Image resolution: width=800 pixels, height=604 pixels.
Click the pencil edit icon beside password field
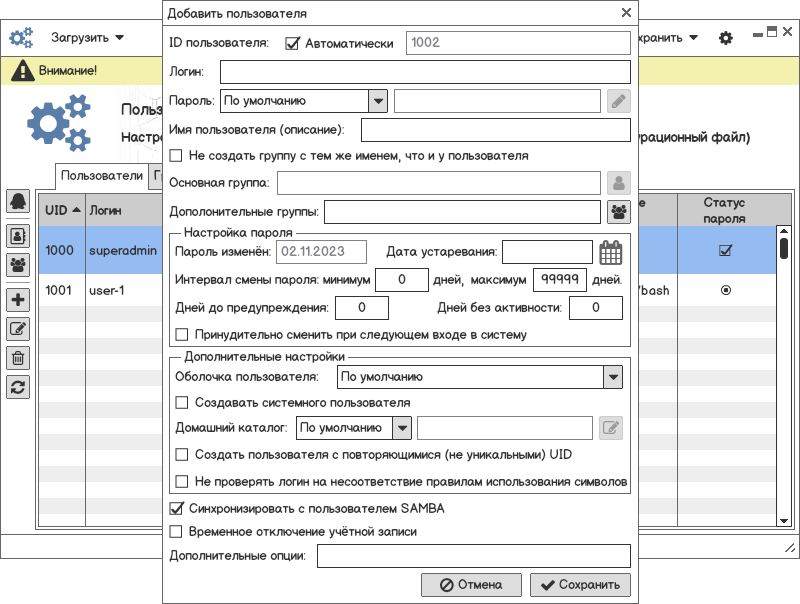point(618,101)
